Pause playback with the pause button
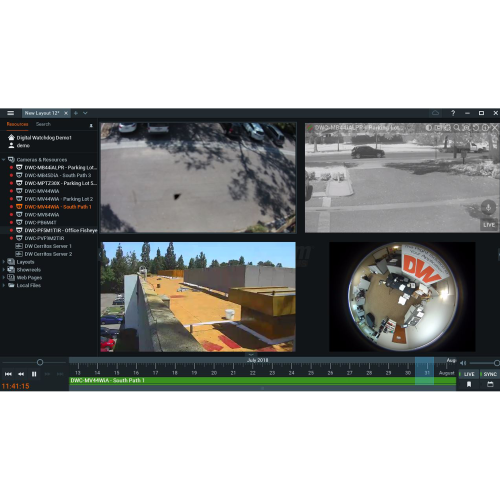This screenshot has width=500, height=500. 34,374
